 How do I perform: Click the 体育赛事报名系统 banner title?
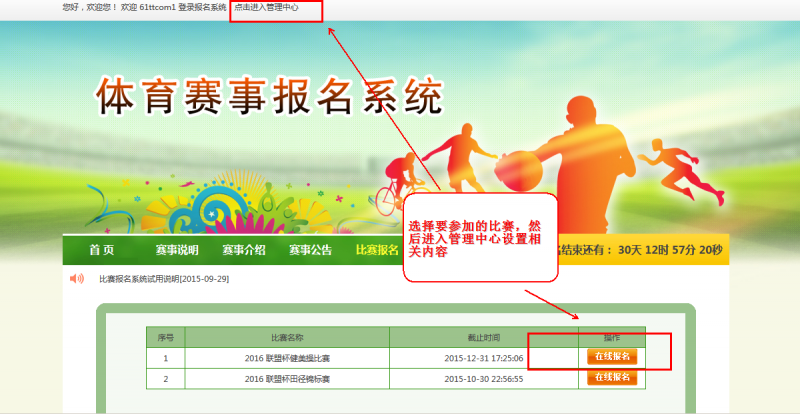point(268,97)
